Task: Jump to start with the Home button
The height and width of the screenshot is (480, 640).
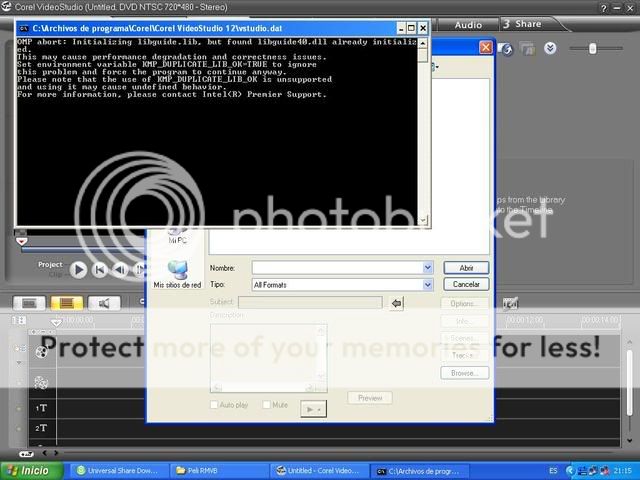Action: tap(100, 270)
